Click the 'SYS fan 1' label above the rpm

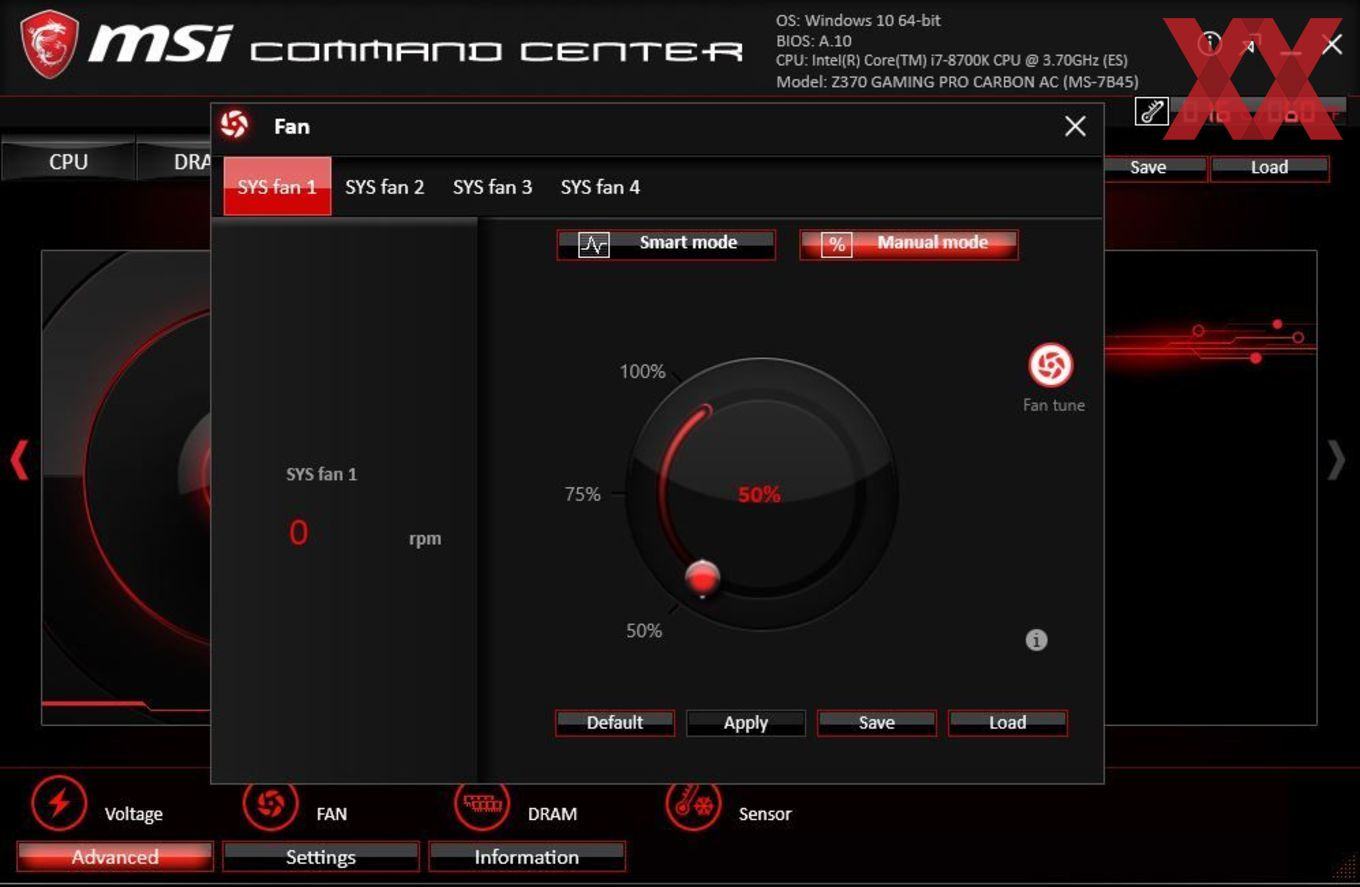click(x=321, y=474)
